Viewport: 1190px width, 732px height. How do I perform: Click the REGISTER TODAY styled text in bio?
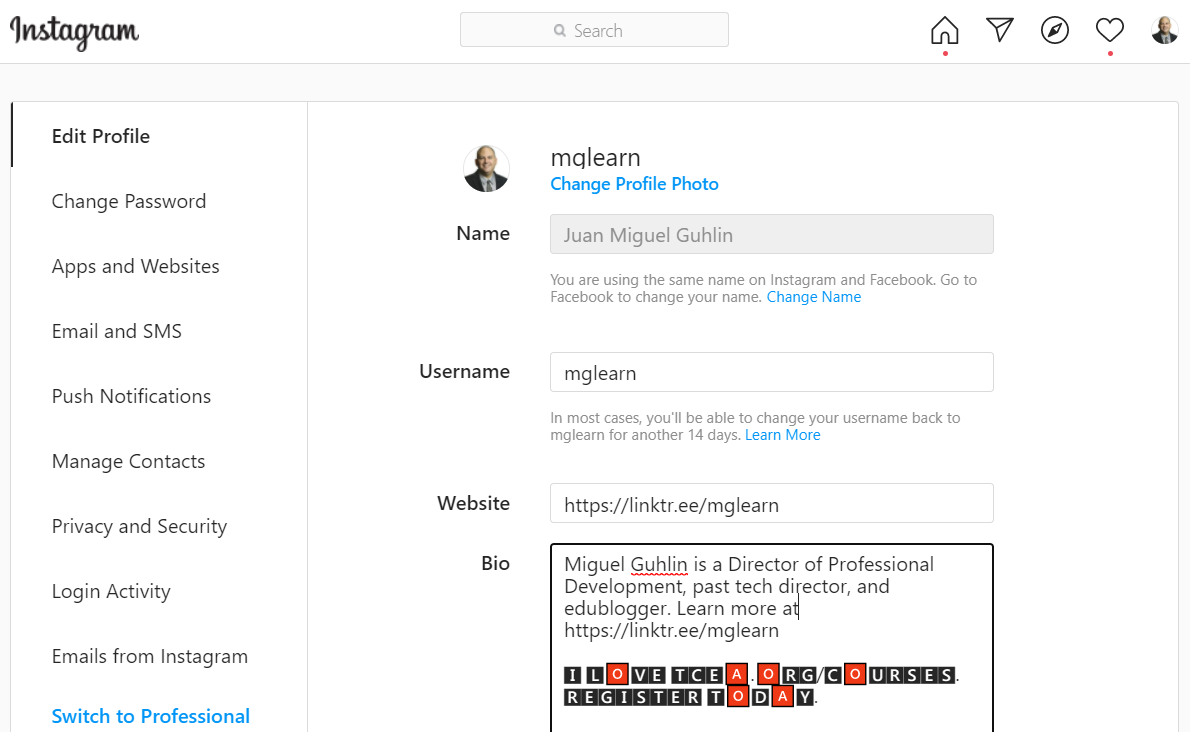click(x=690, y=697)
